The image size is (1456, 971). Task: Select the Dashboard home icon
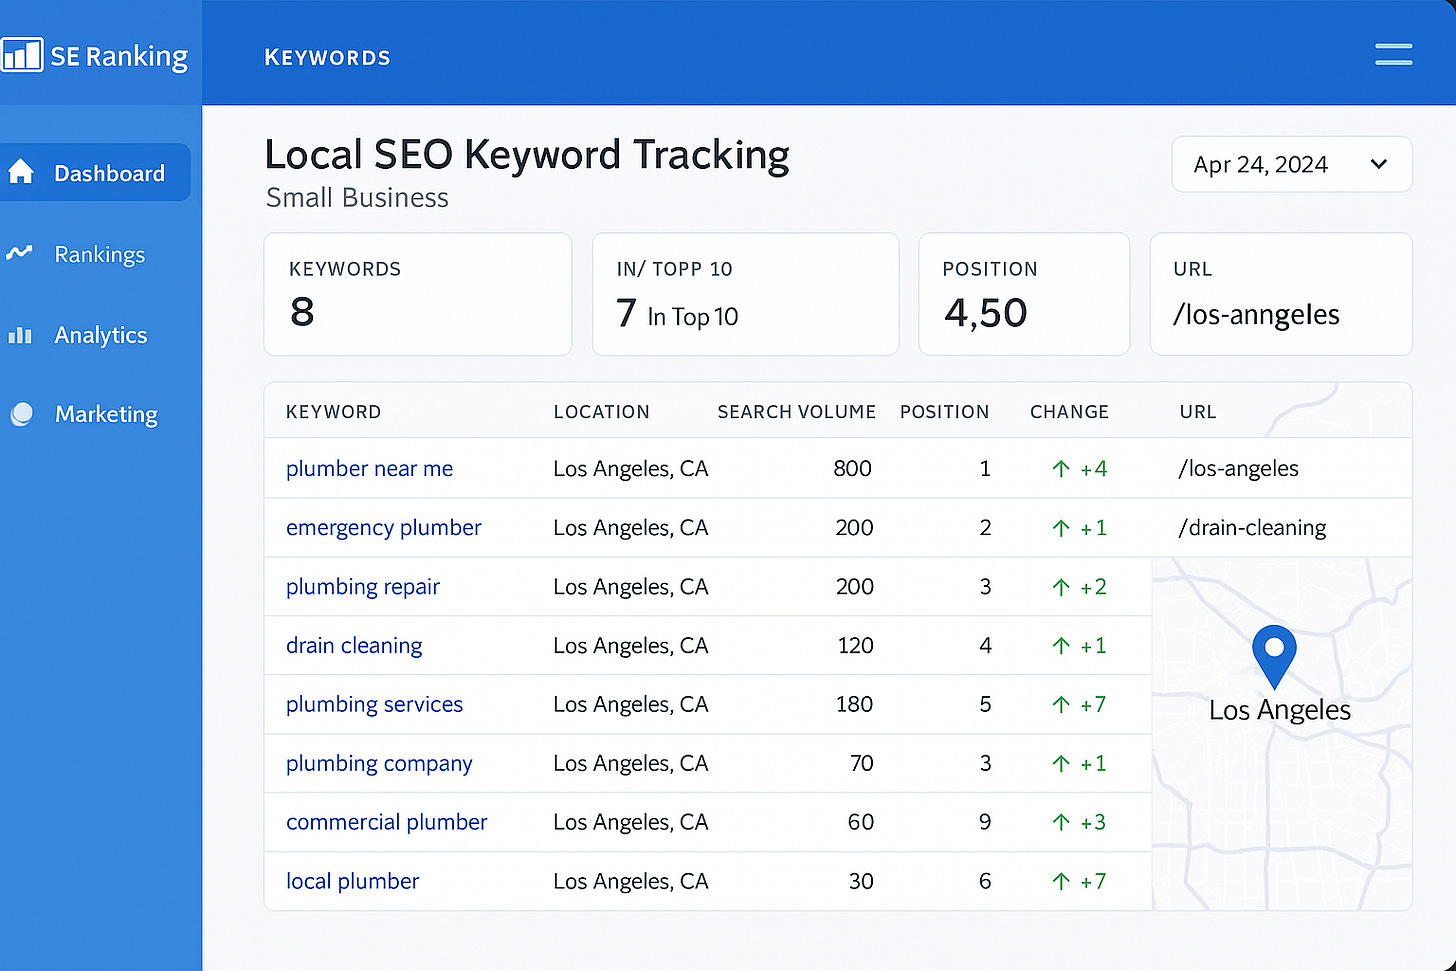pos(21,172)
